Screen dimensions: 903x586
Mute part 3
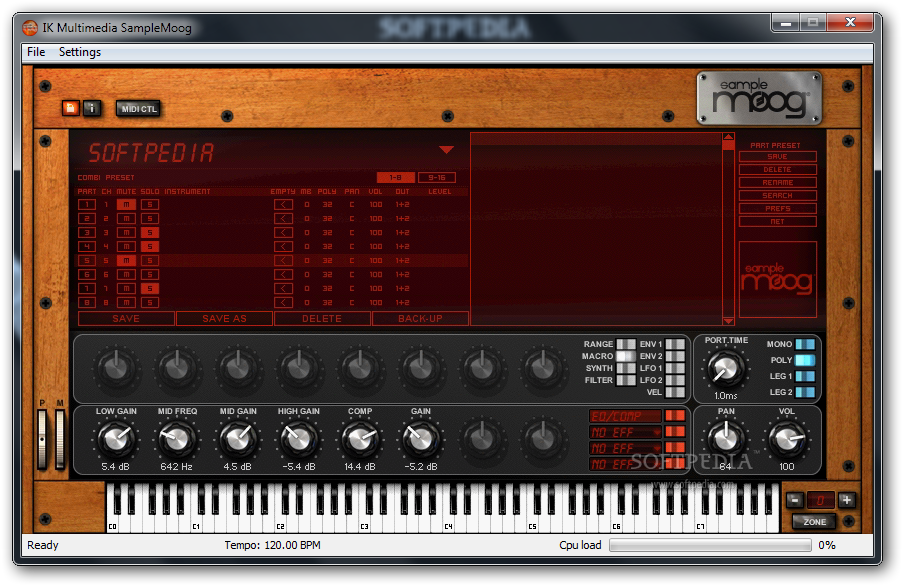126,233
